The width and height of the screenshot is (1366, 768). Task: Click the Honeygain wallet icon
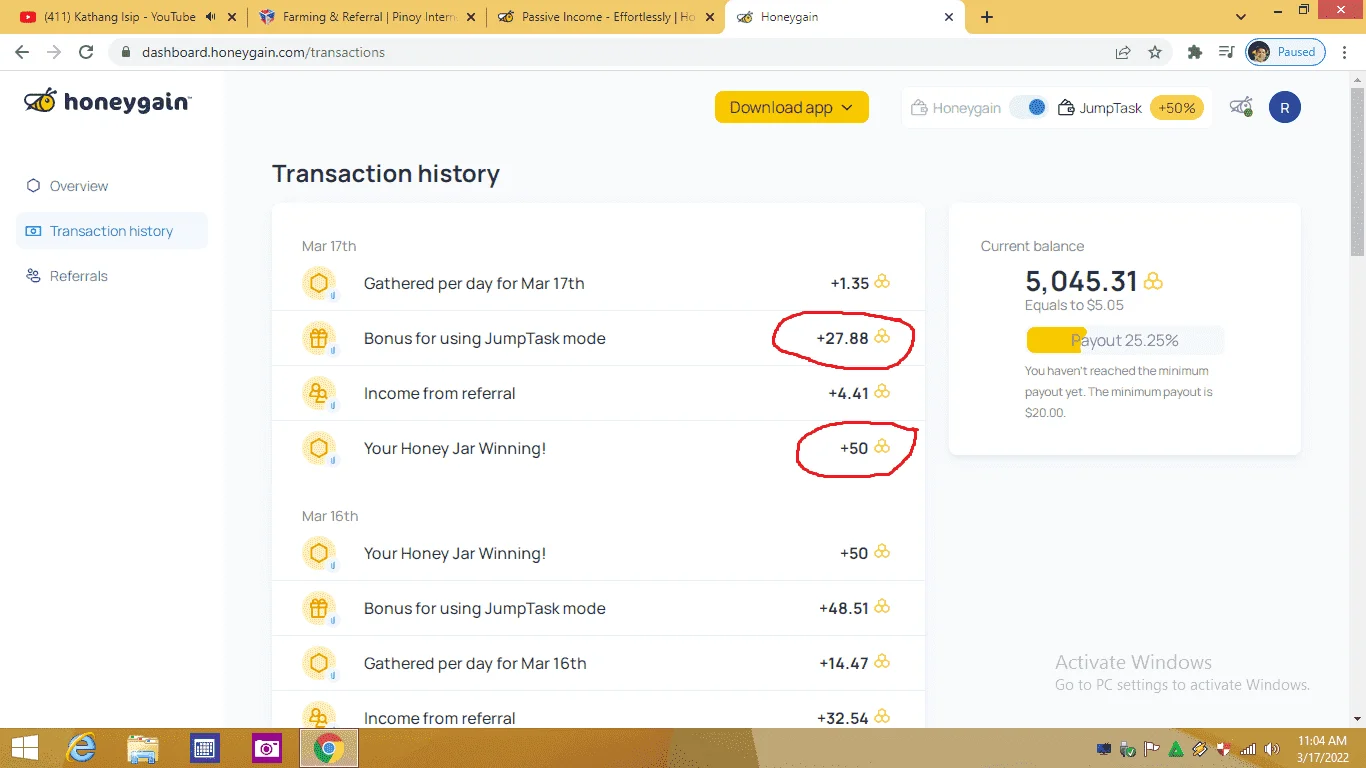(920, 108)
